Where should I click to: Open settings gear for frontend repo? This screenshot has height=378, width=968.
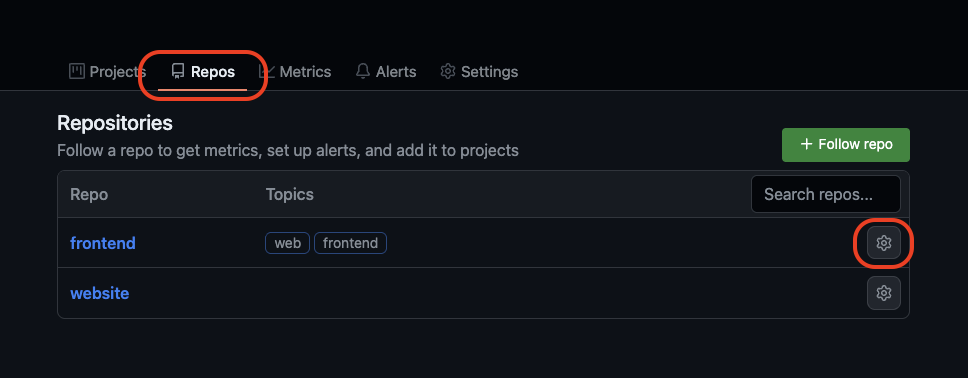click(883, 243)
